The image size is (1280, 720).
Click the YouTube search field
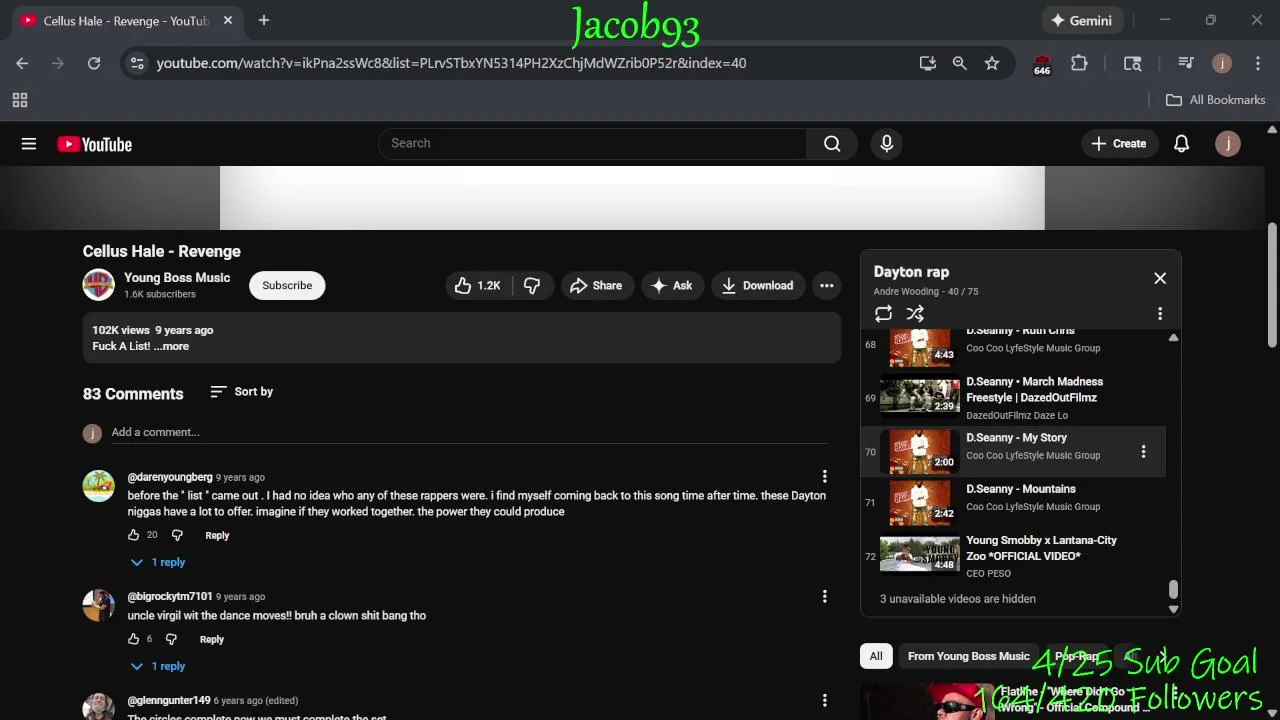click(x=592, y=143)
